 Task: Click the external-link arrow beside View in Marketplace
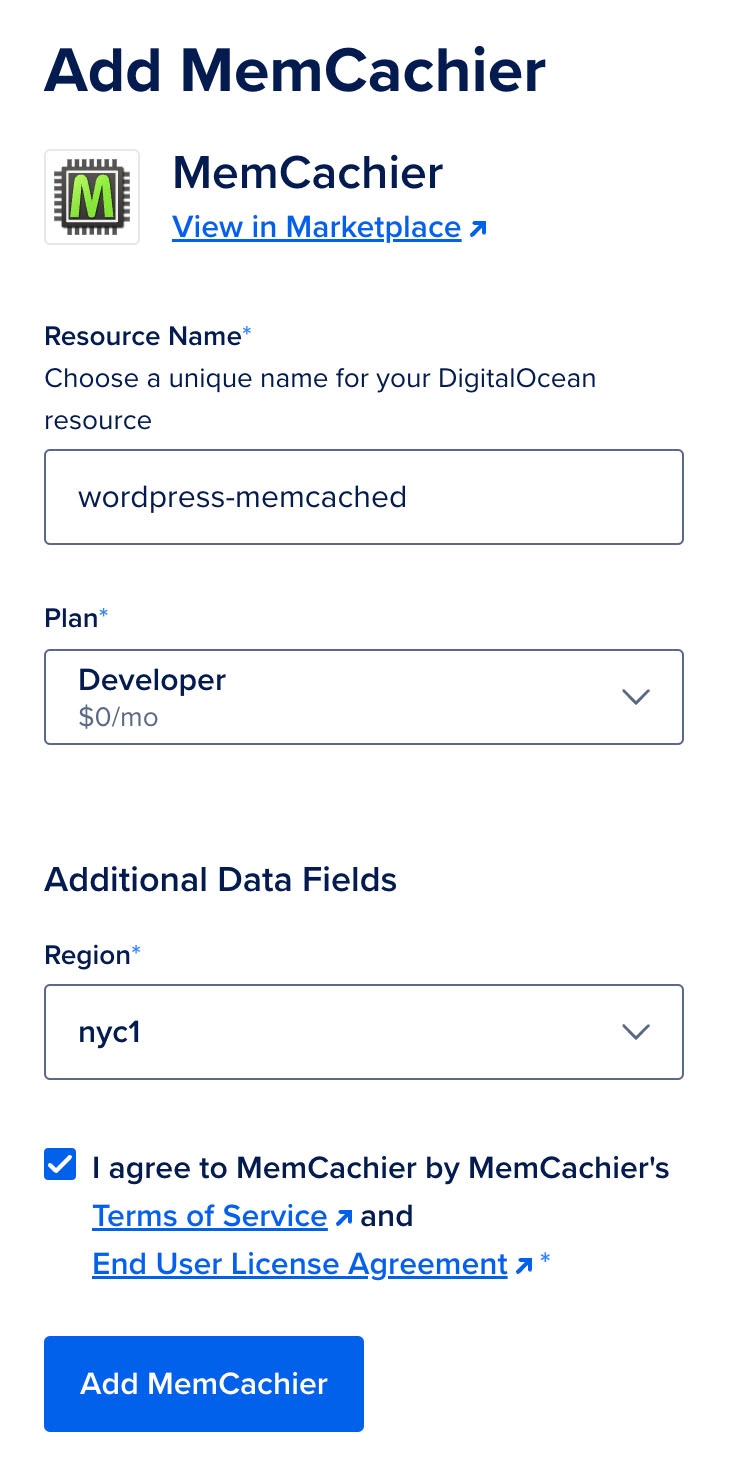click(x=478, y=227)
